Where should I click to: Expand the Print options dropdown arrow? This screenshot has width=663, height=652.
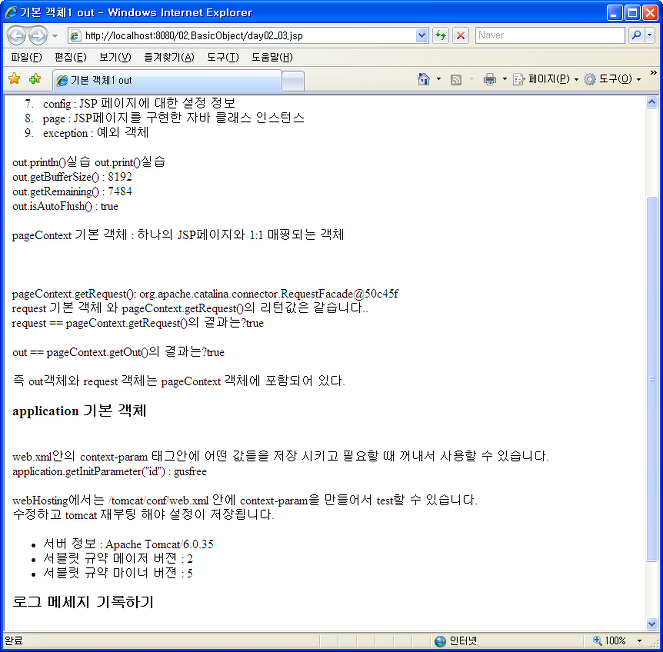[x=504, y=79]
